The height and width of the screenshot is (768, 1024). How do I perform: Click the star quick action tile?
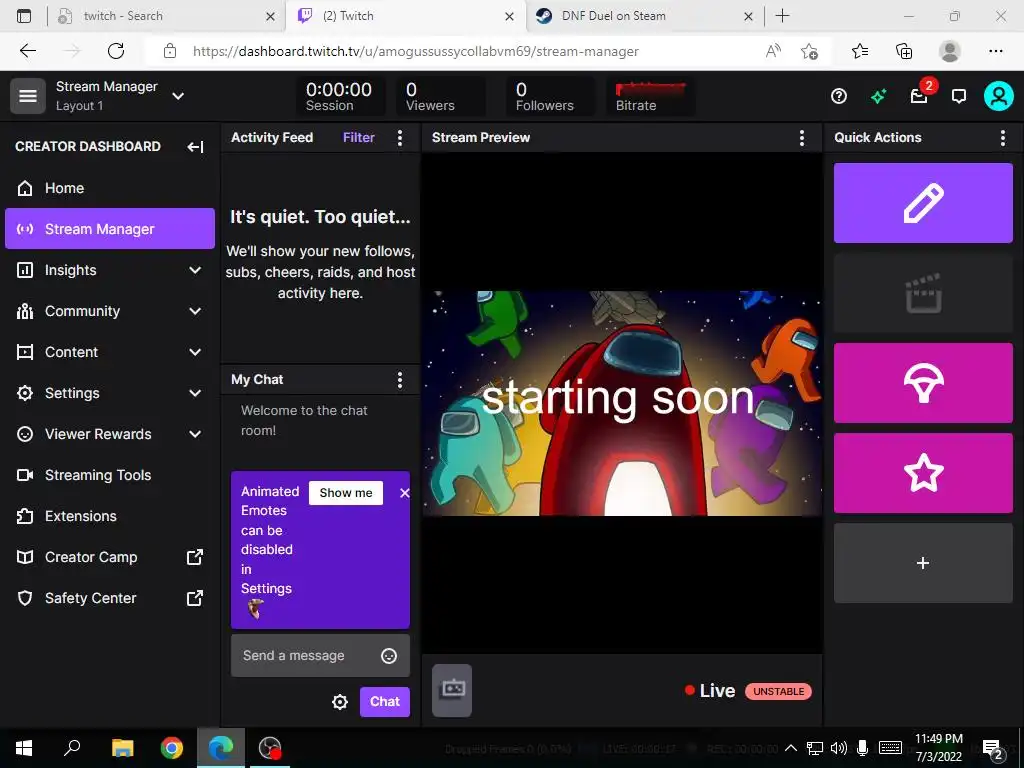923,473
